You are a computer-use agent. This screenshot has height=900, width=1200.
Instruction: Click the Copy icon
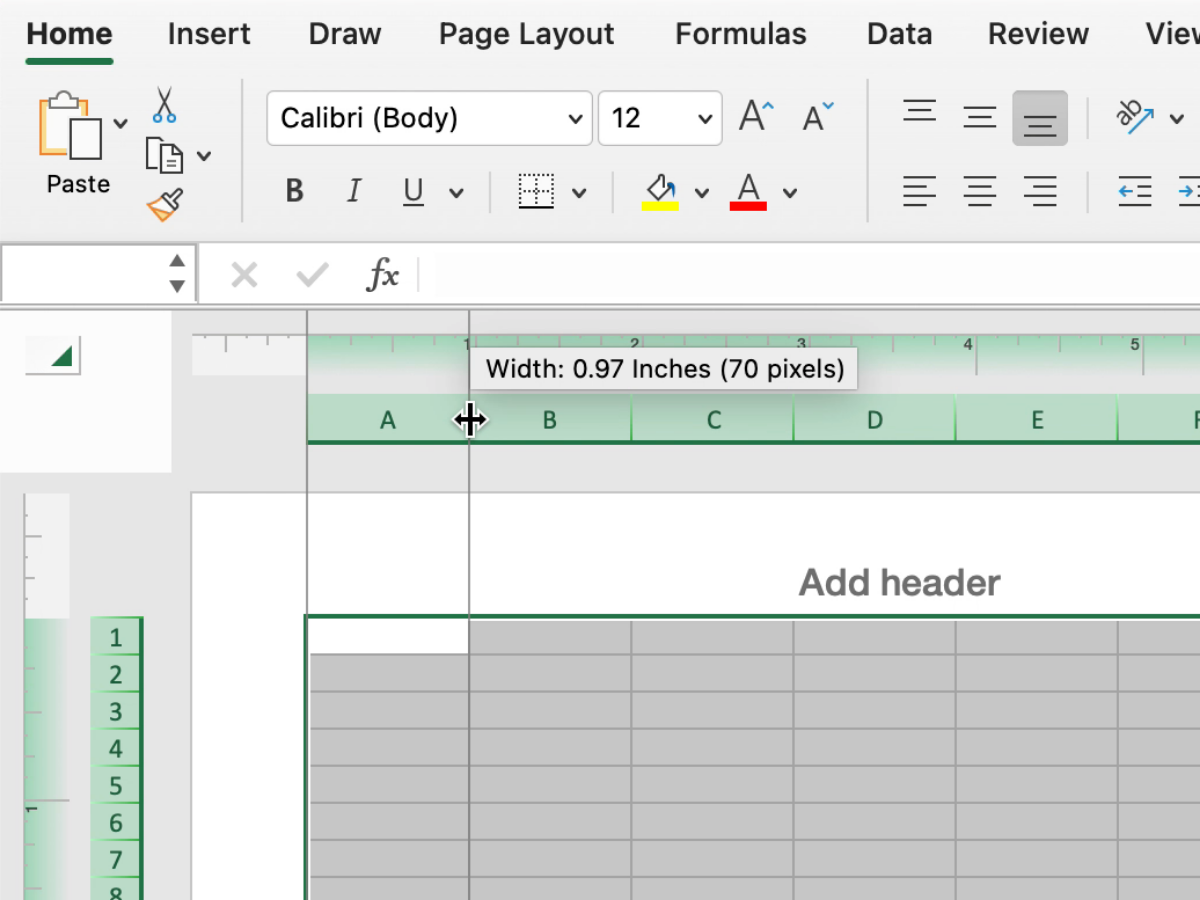(162, 156)
